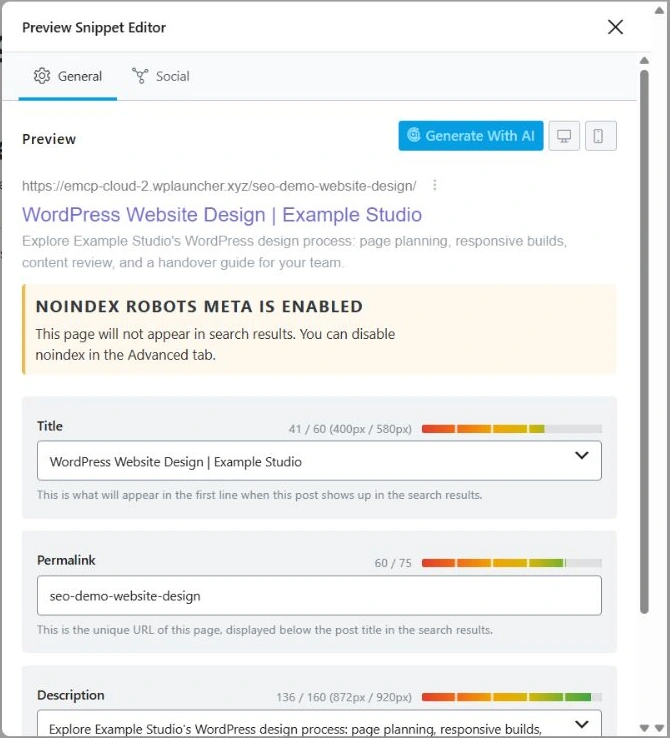
Task: Click the Description length progress bar
Action: [511, 697]
